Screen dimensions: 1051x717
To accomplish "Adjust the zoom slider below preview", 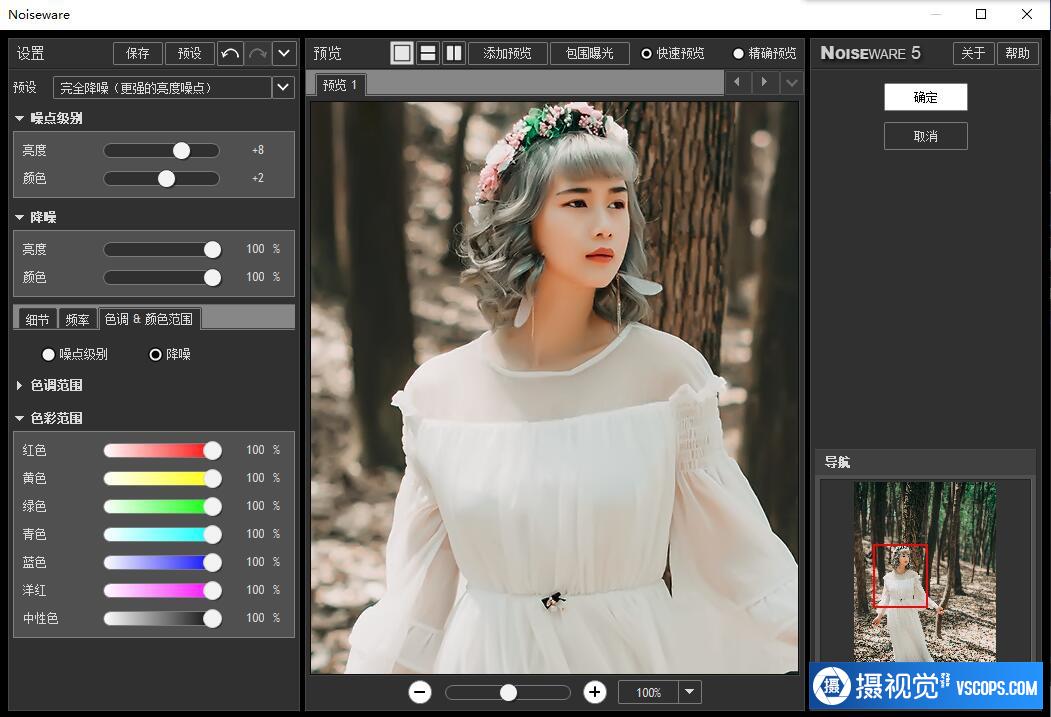I will (508, 692).
